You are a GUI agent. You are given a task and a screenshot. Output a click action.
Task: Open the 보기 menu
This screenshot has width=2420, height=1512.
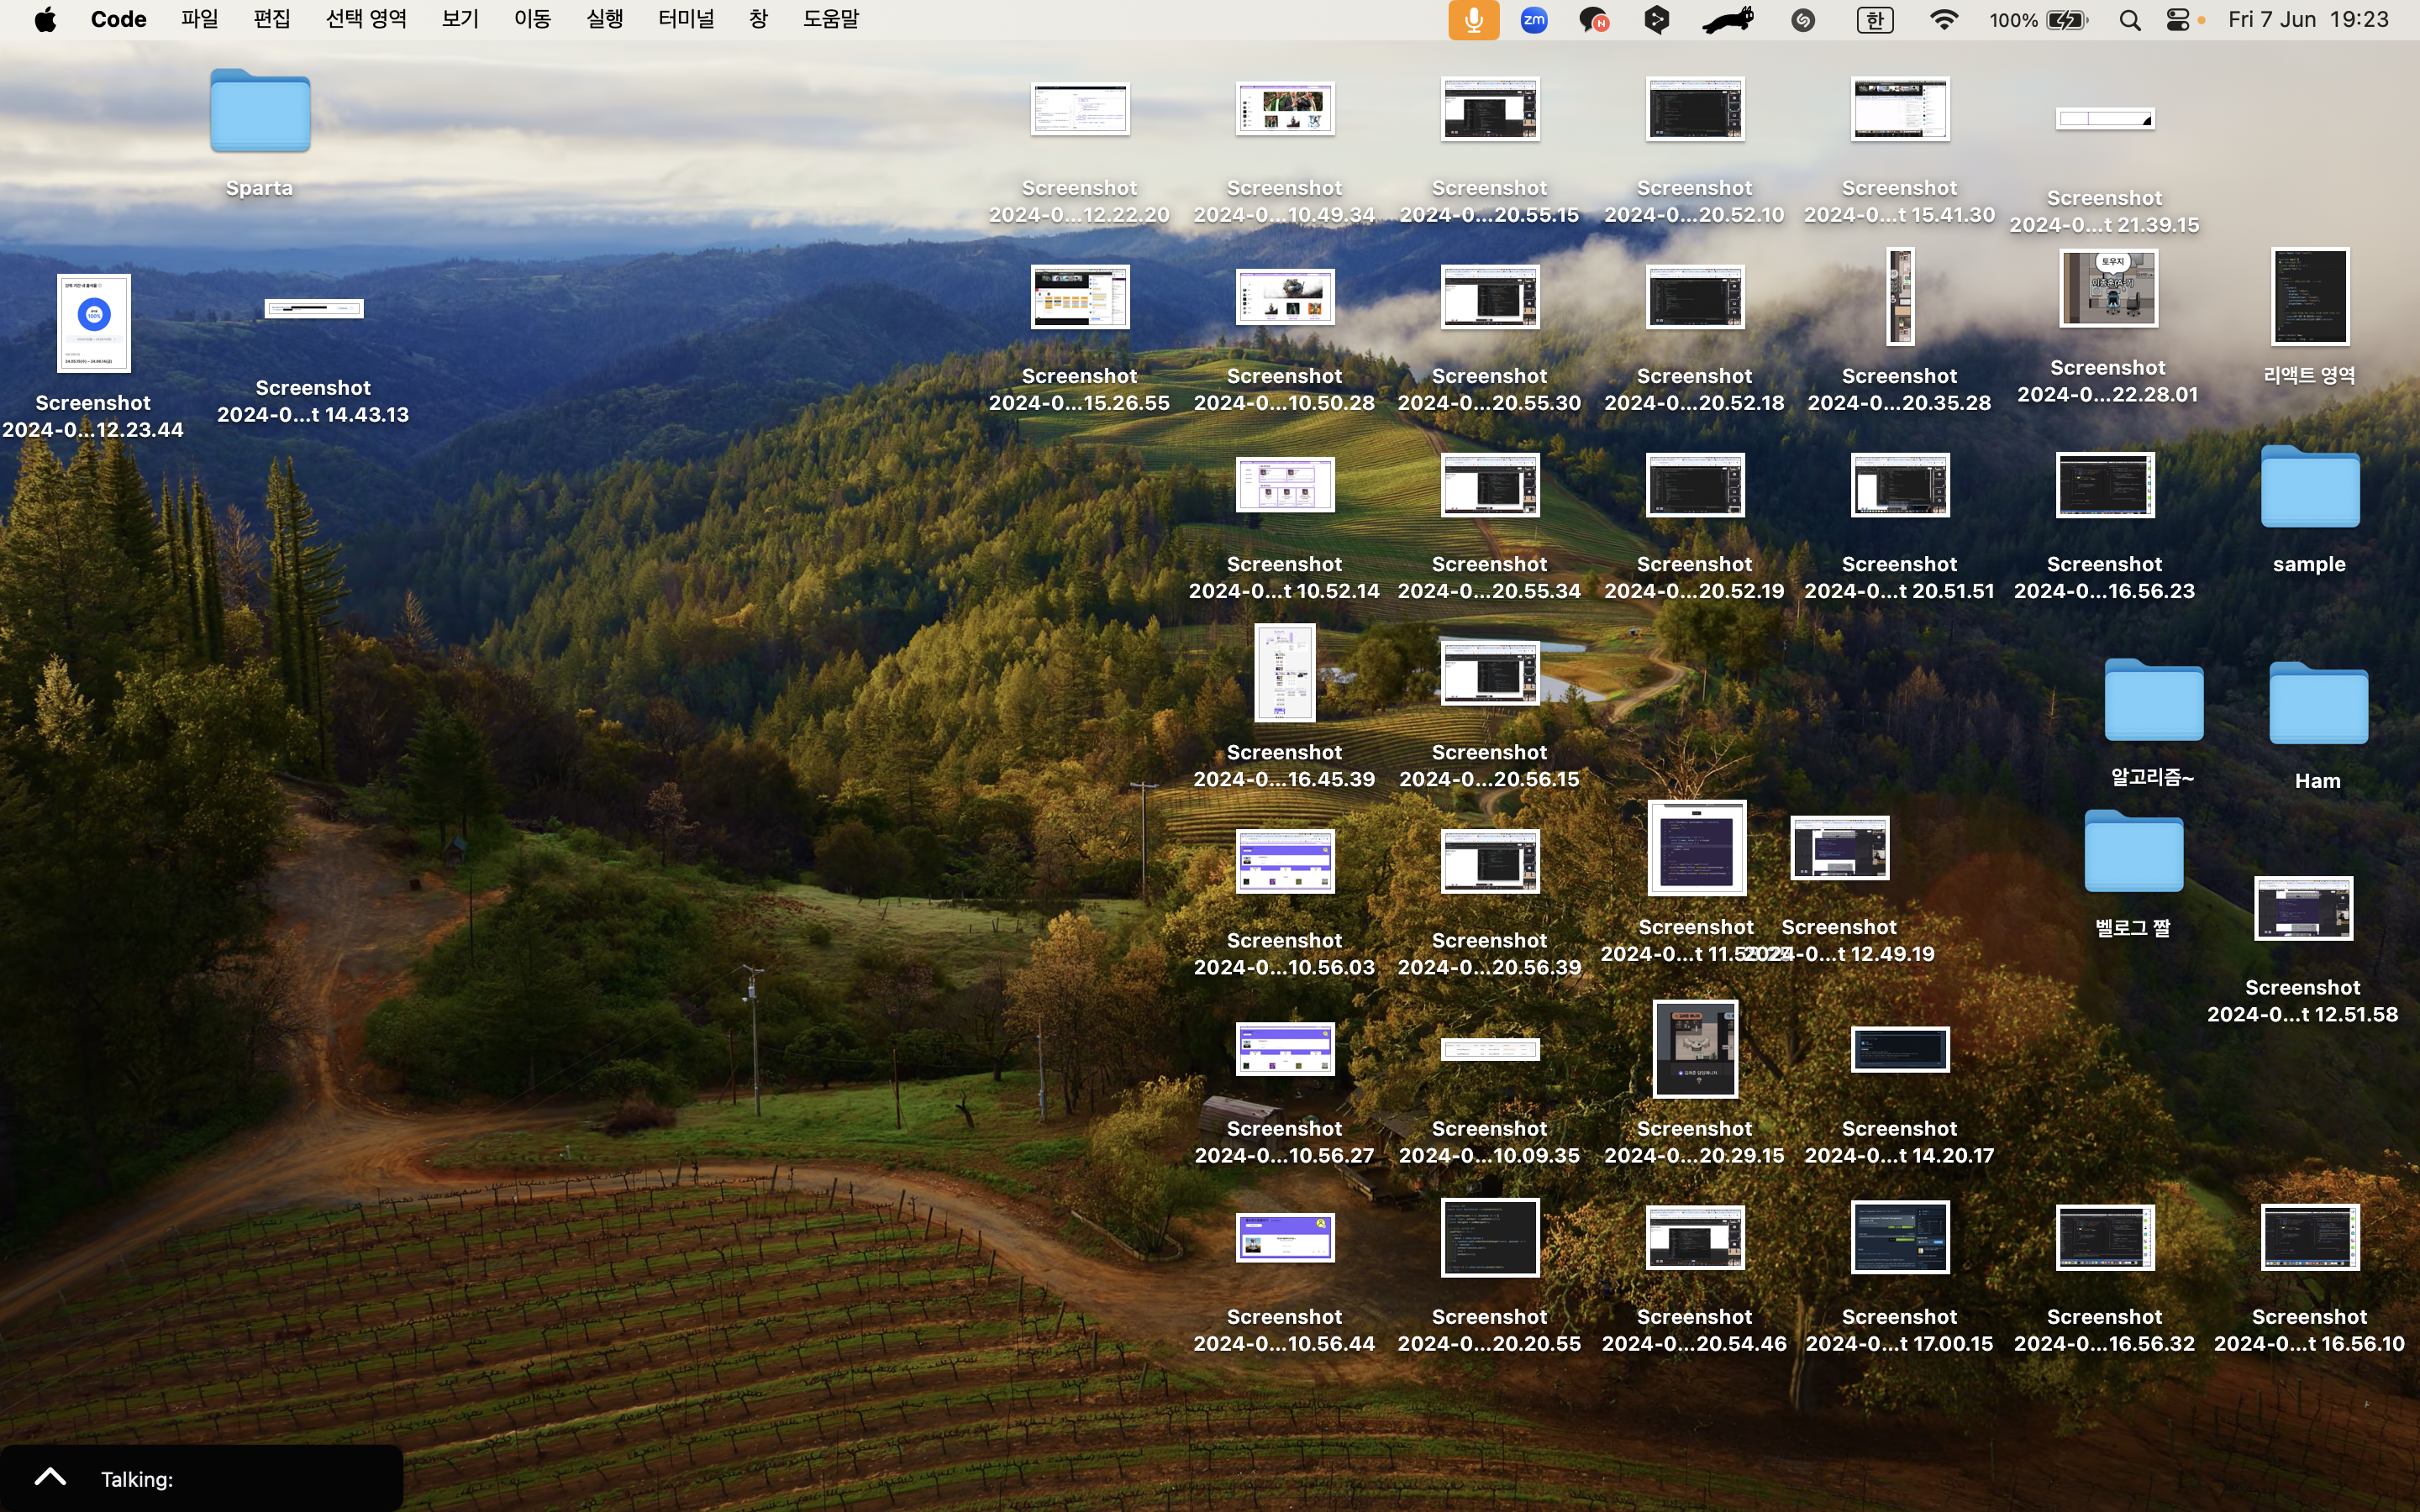click(460, 20)
